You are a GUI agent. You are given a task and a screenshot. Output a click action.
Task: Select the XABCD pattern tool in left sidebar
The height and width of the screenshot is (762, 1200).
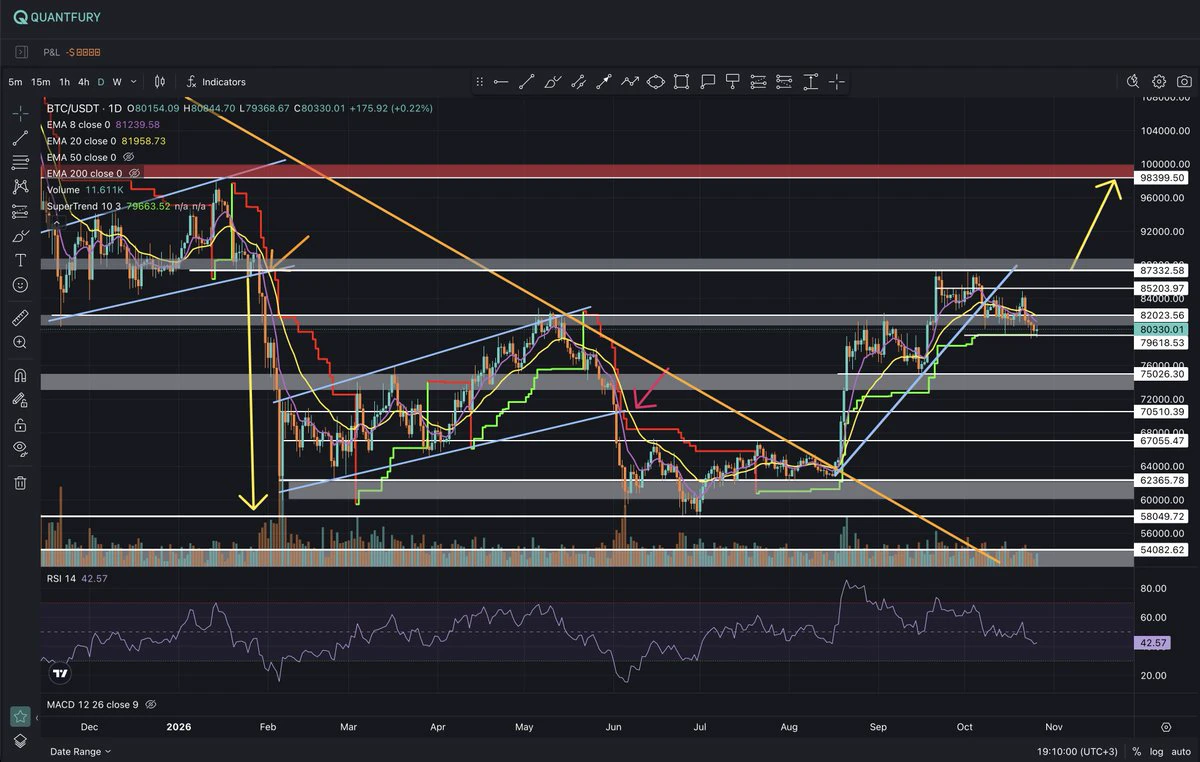(x=20, y=186)
